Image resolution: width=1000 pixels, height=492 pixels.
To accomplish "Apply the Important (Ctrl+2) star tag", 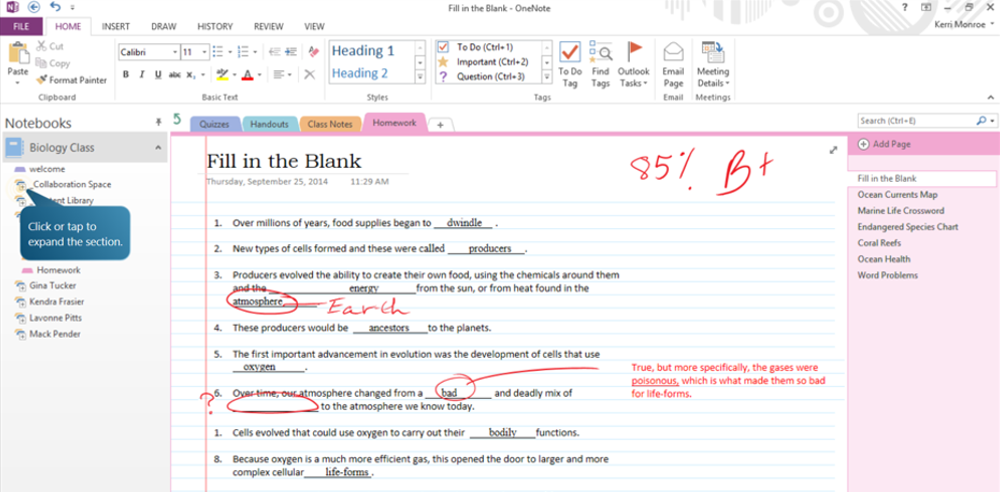I will [x=443, y=61].
